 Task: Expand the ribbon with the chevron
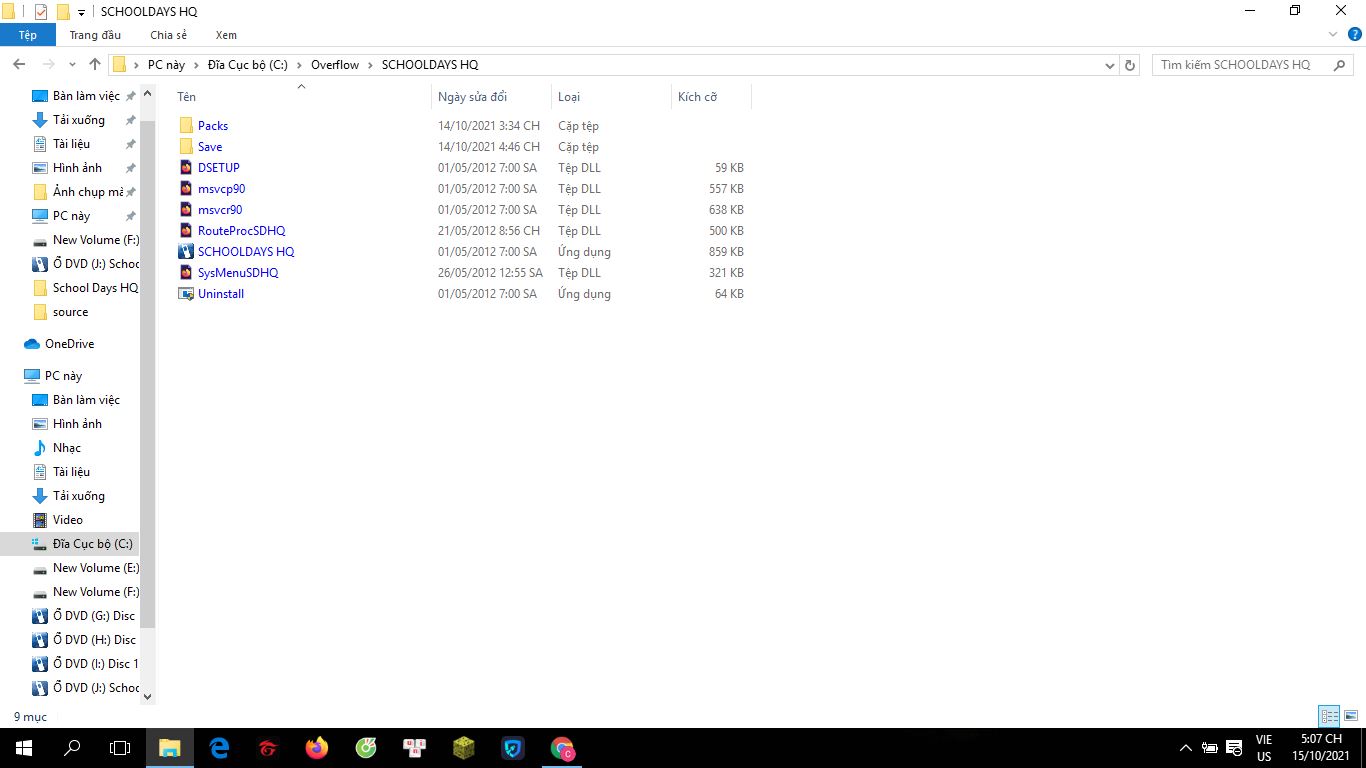click(1332, 35)
